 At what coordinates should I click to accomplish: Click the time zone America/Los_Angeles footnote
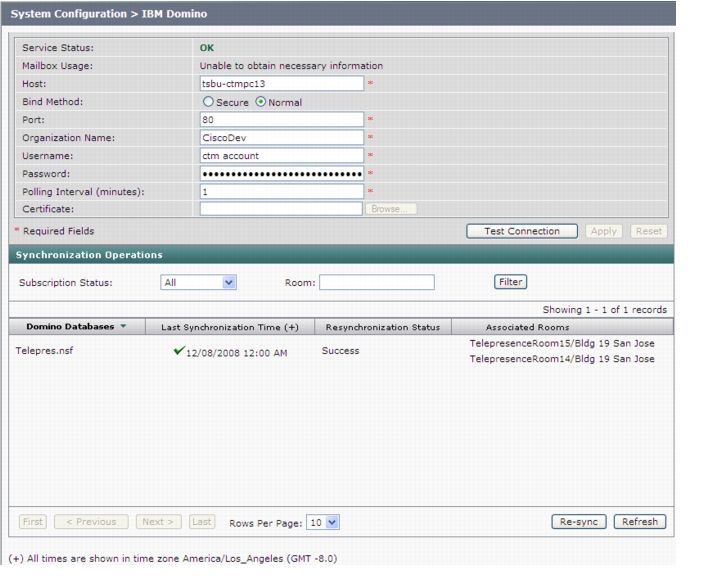pyautogui.click(x=173, y=559)
